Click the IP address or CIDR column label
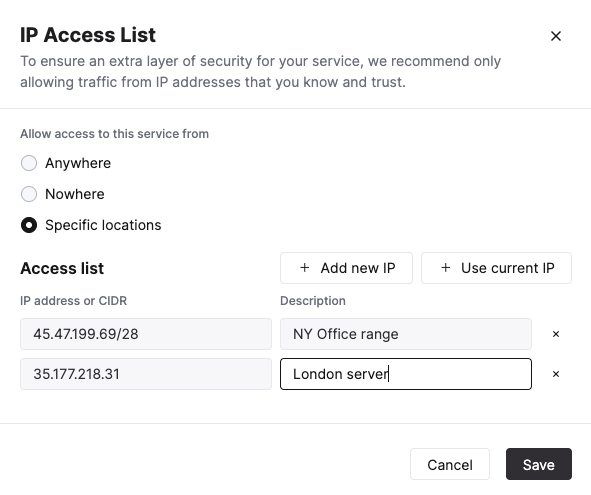 coord(73,301)
